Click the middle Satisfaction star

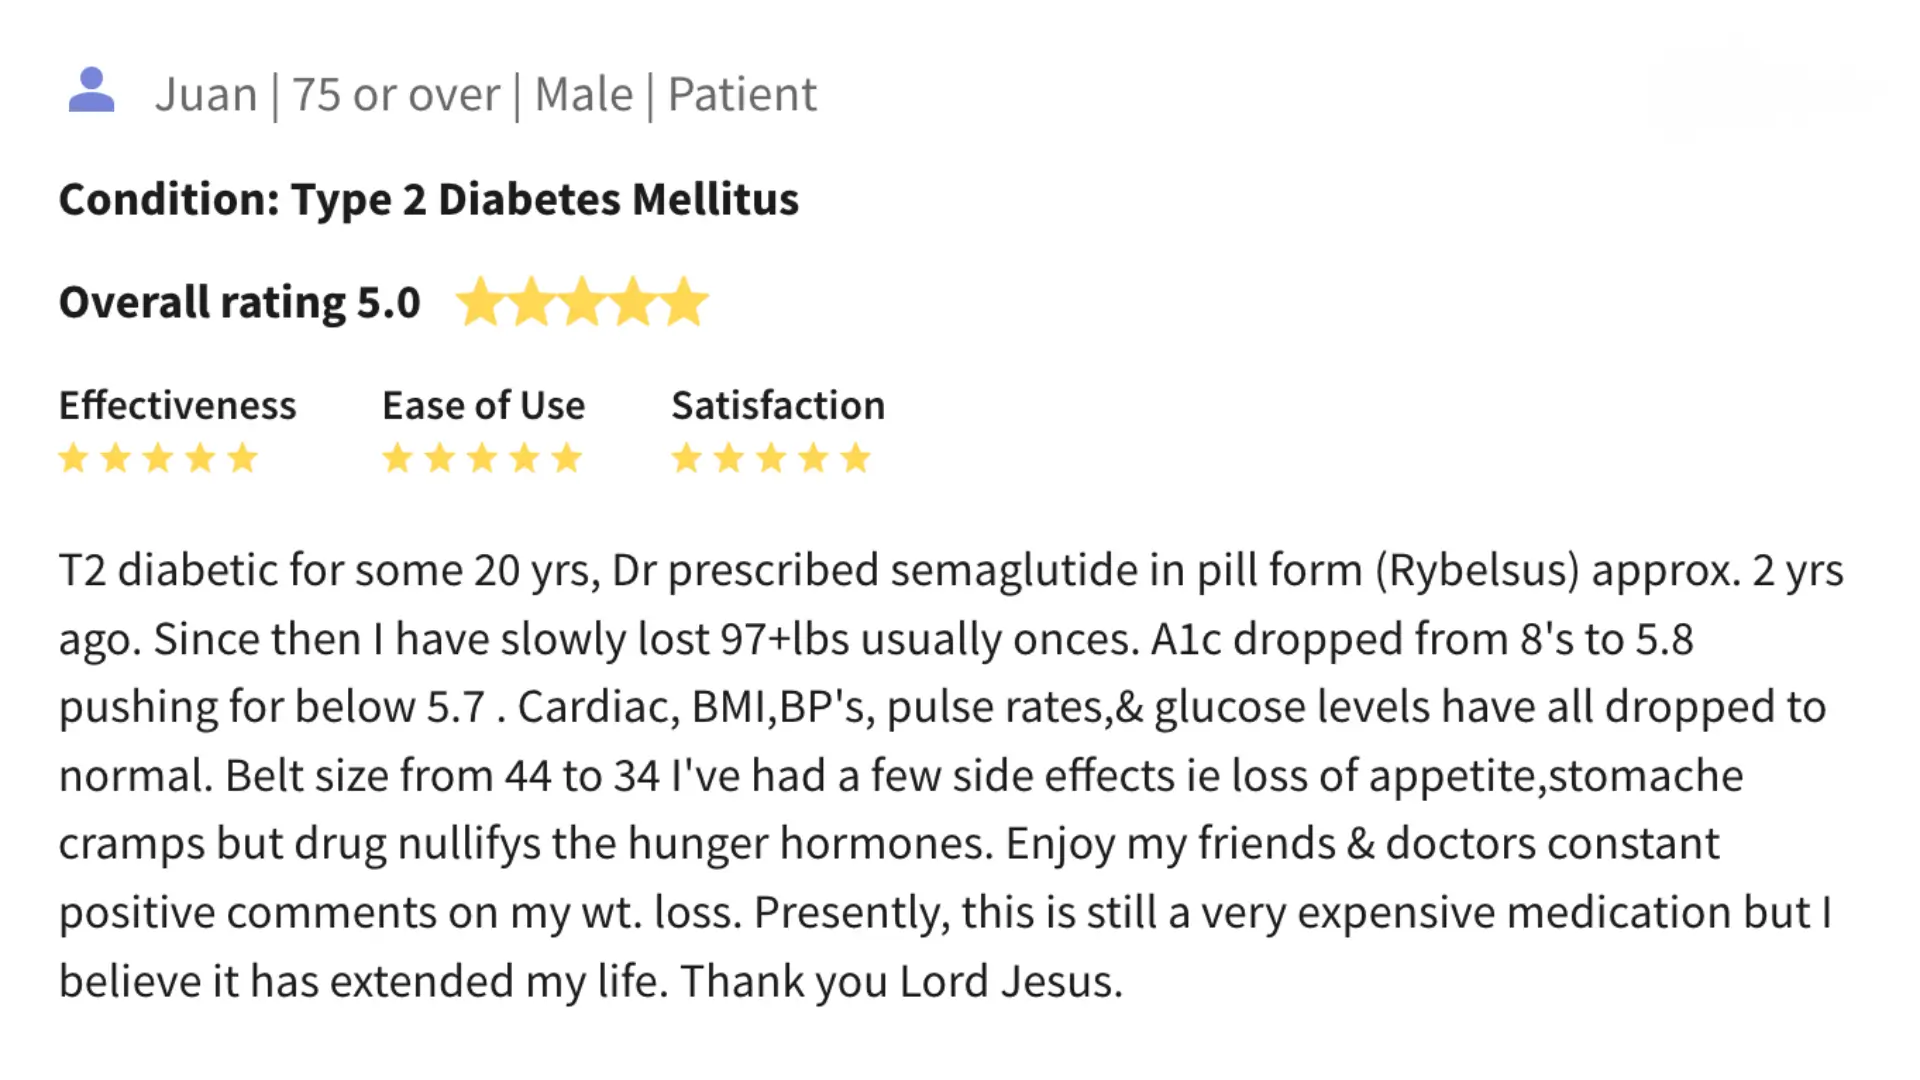[x=771, y=458]
